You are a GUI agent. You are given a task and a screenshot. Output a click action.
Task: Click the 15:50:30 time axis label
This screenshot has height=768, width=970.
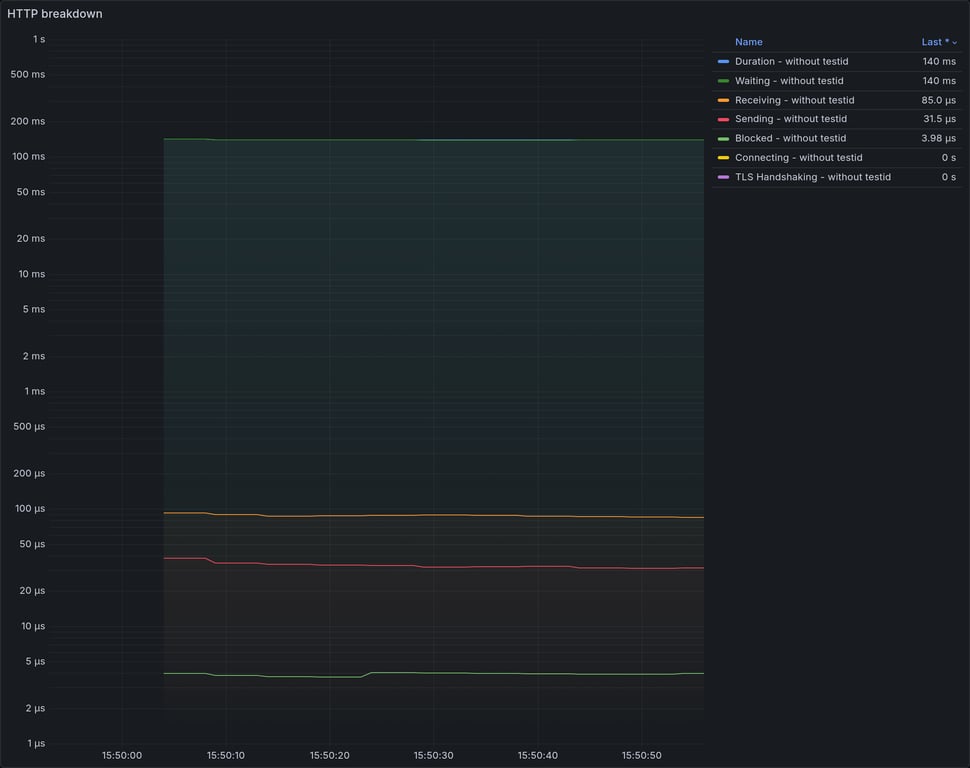click(x=433, y=755)
